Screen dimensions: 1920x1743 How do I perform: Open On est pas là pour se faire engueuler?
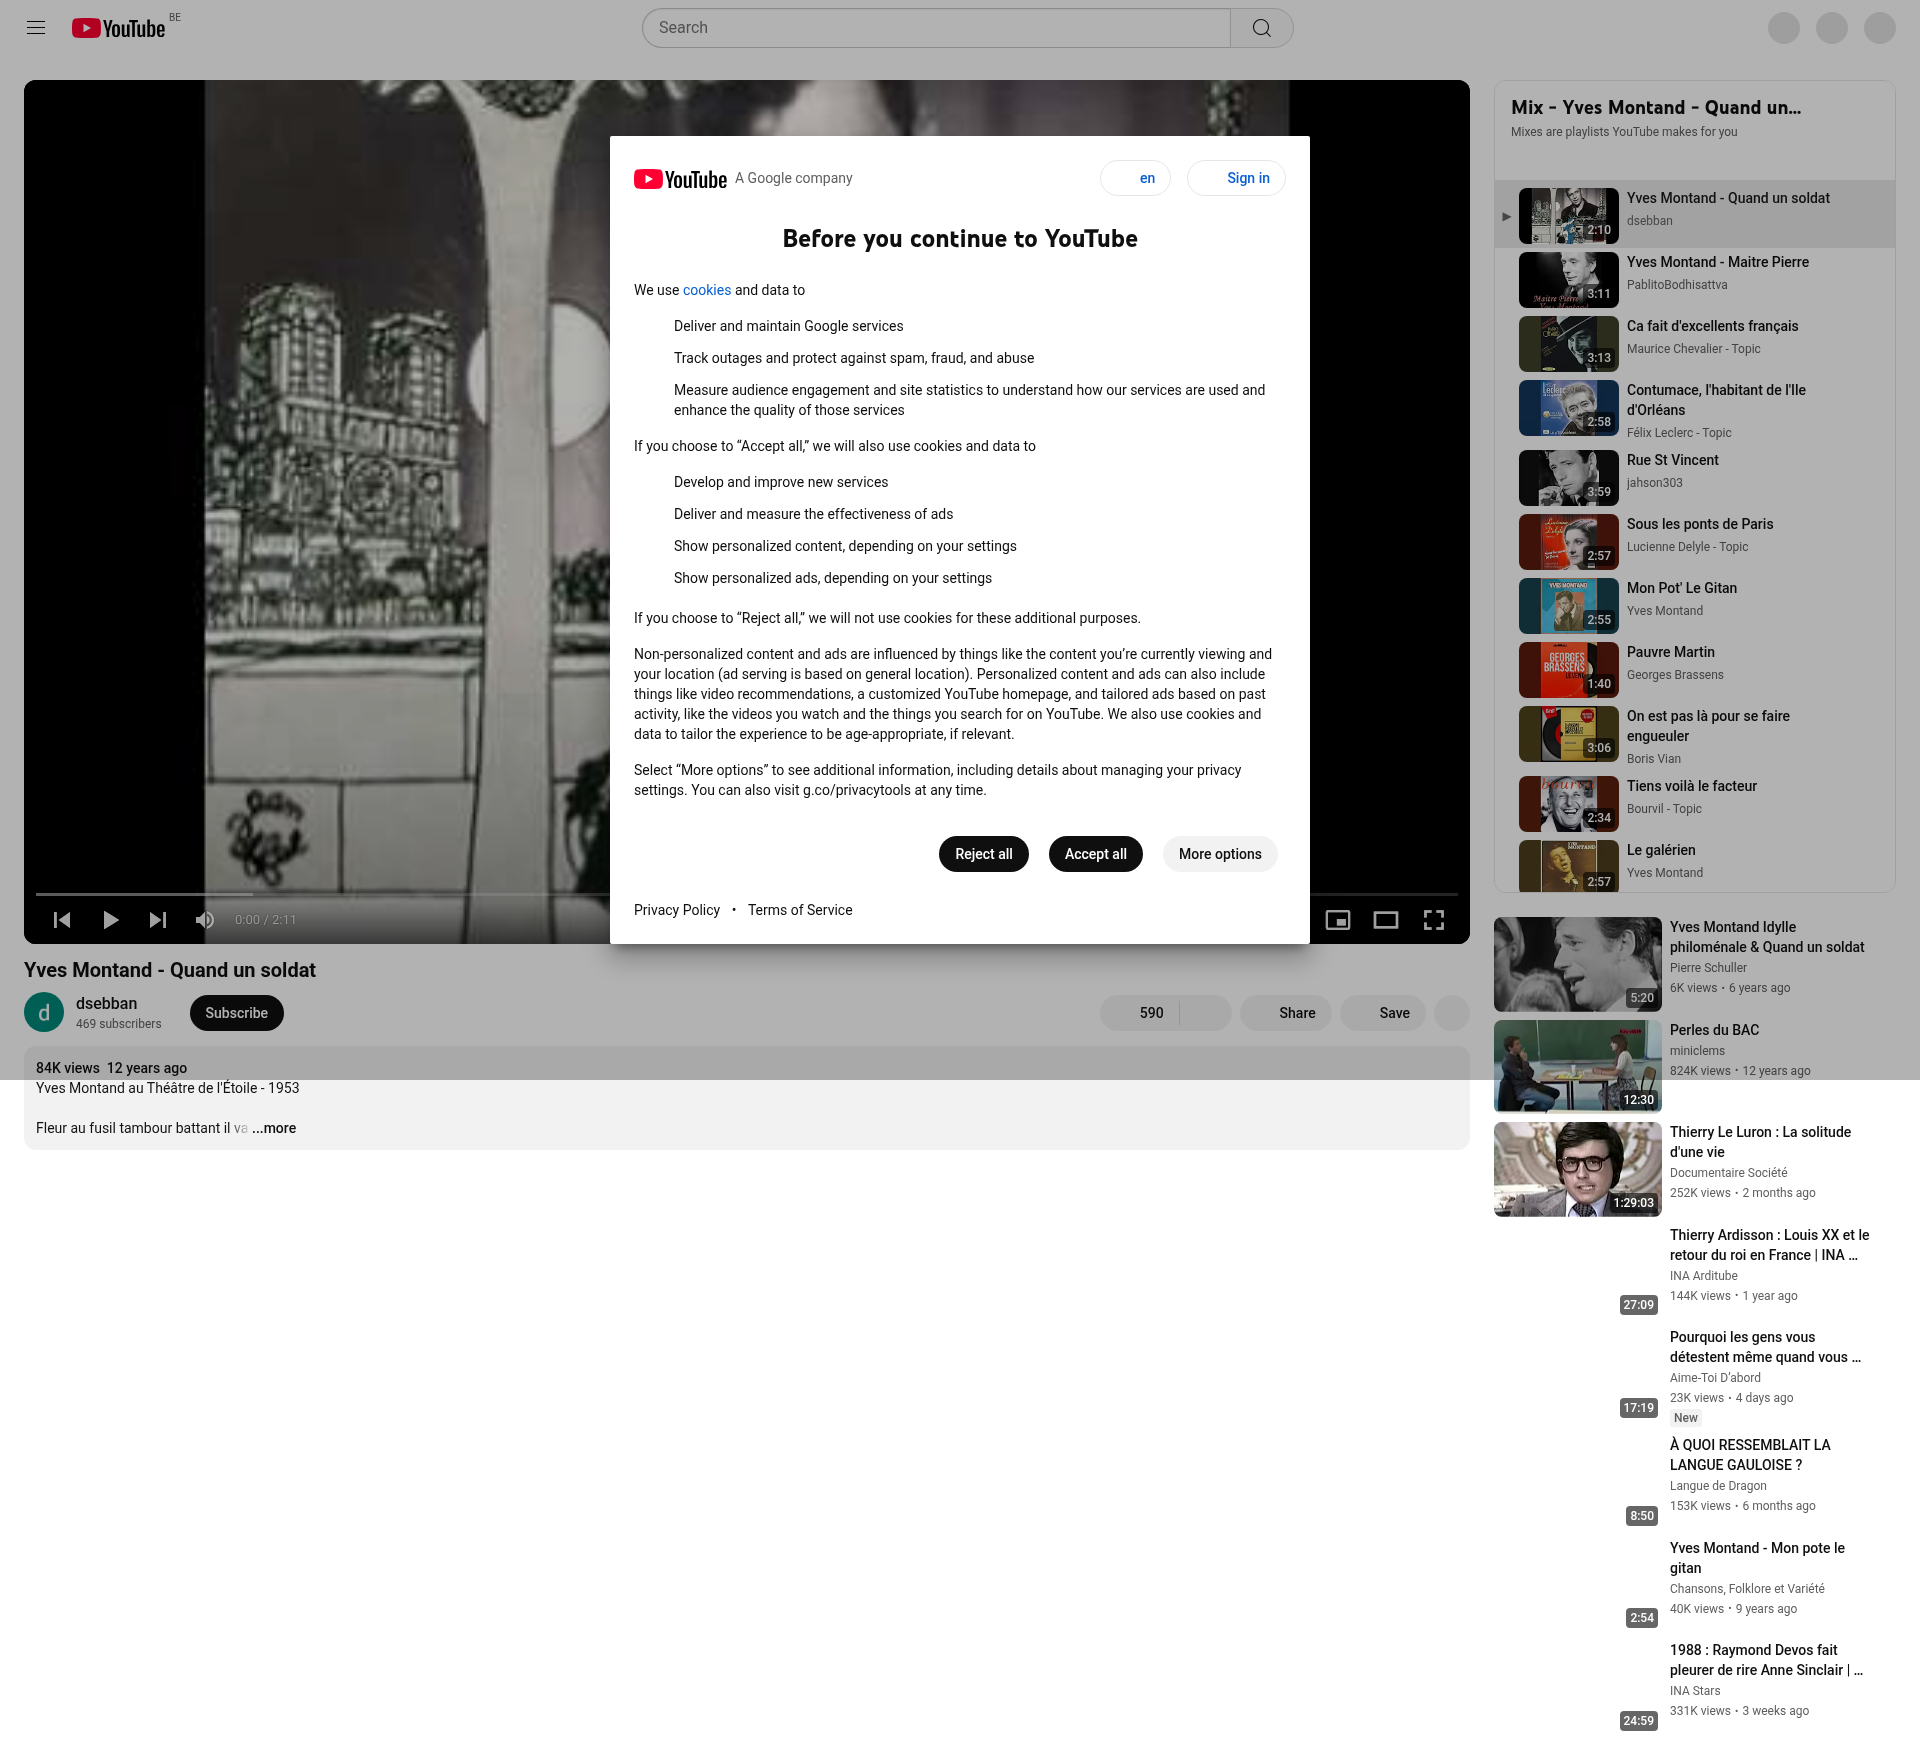(1695, 737)
